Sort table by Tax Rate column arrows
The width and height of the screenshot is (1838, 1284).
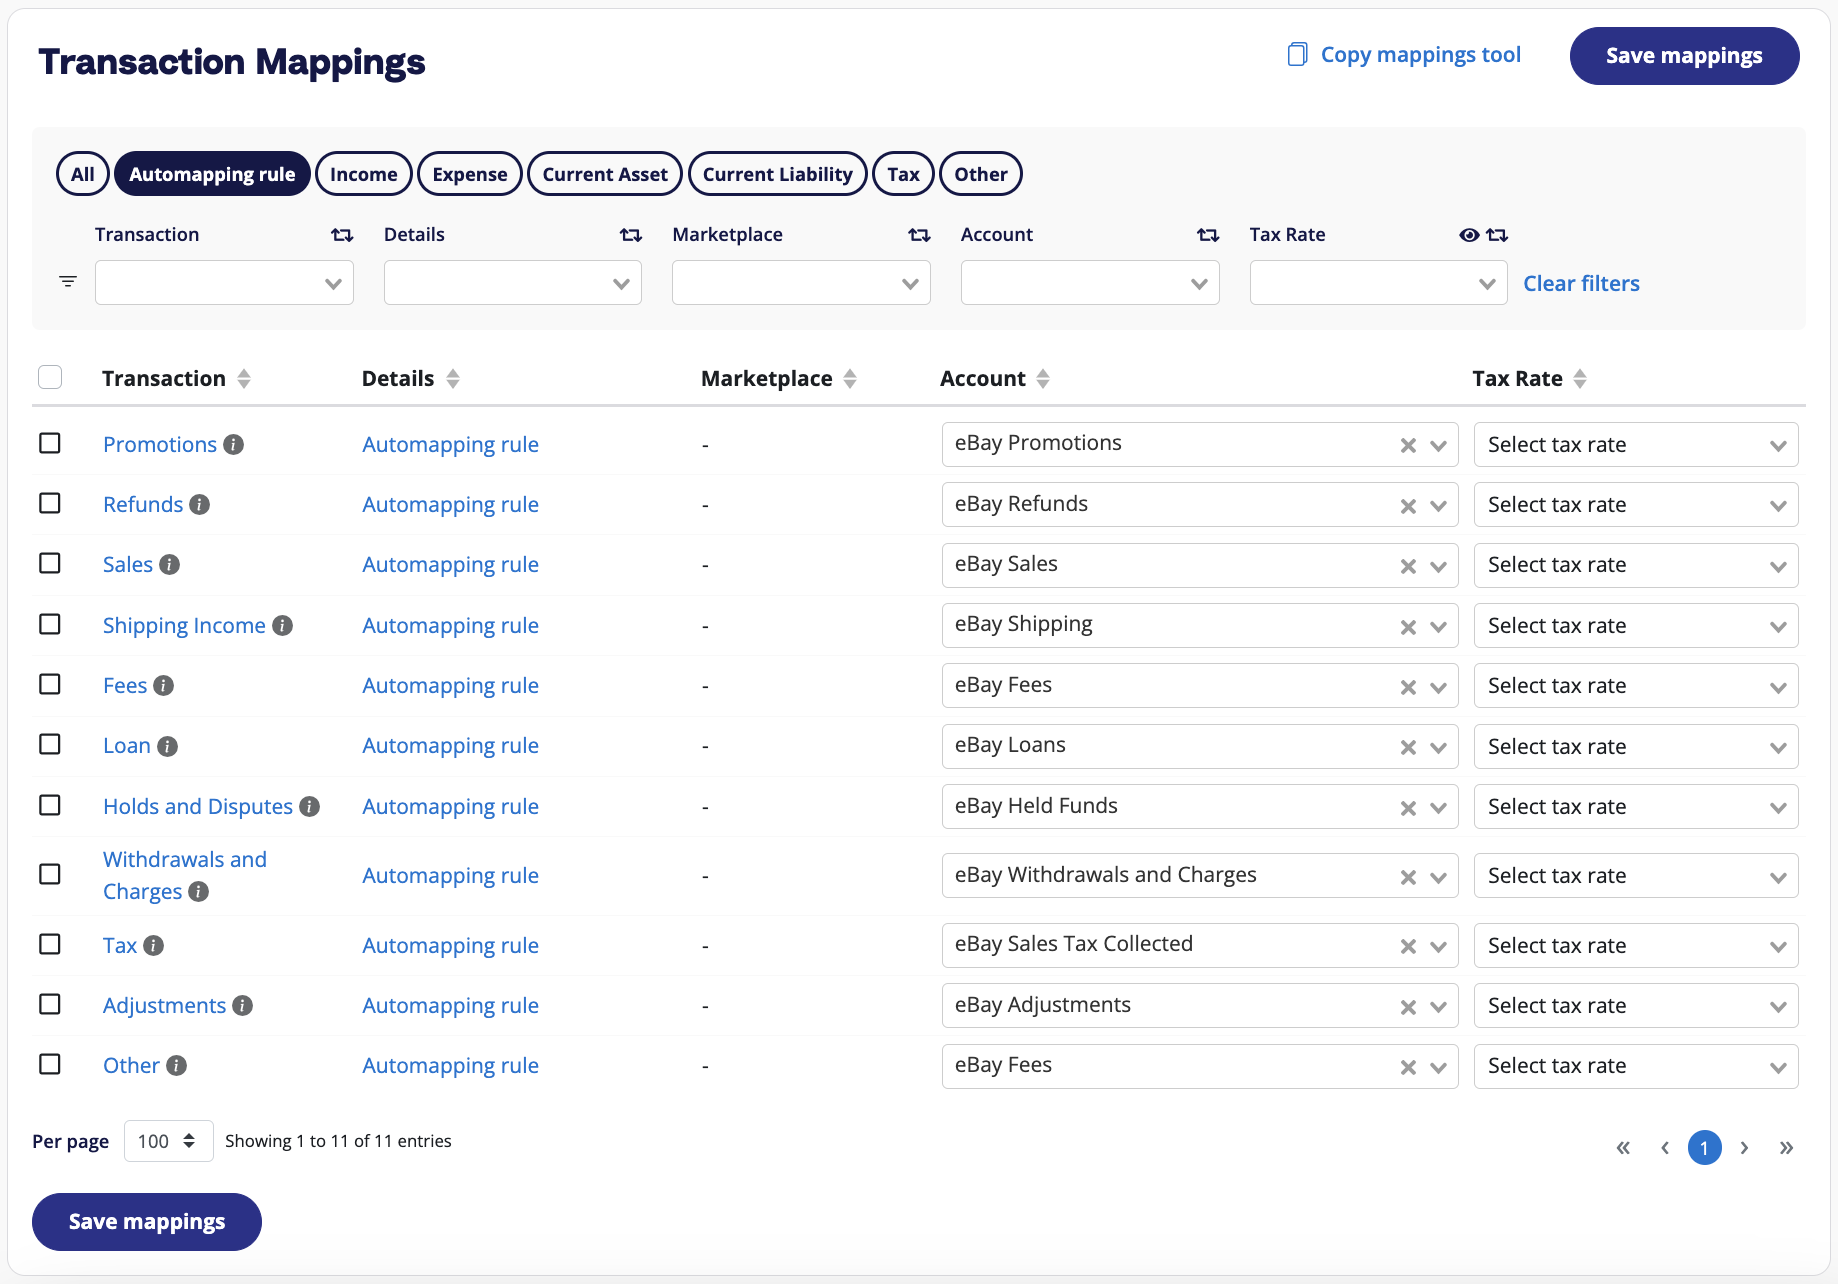coord(1580,378)
